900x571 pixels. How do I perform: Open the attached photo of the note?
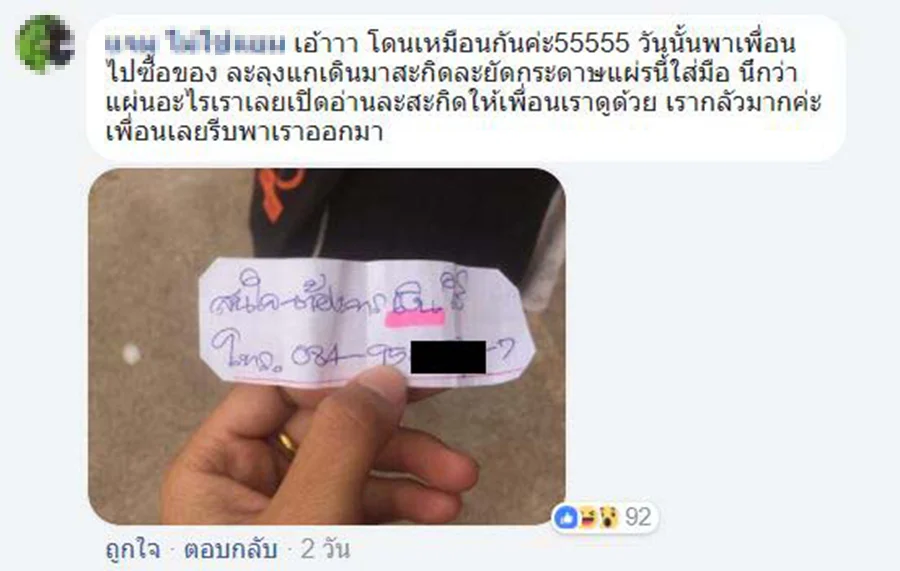click(327, 346)
